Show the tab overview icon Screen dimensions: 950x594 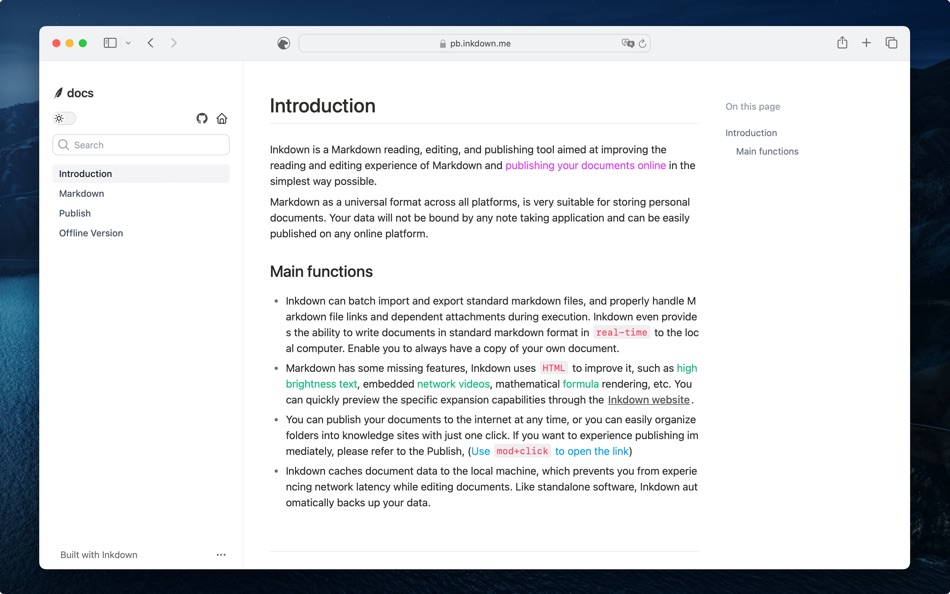[x=891, y=43]
